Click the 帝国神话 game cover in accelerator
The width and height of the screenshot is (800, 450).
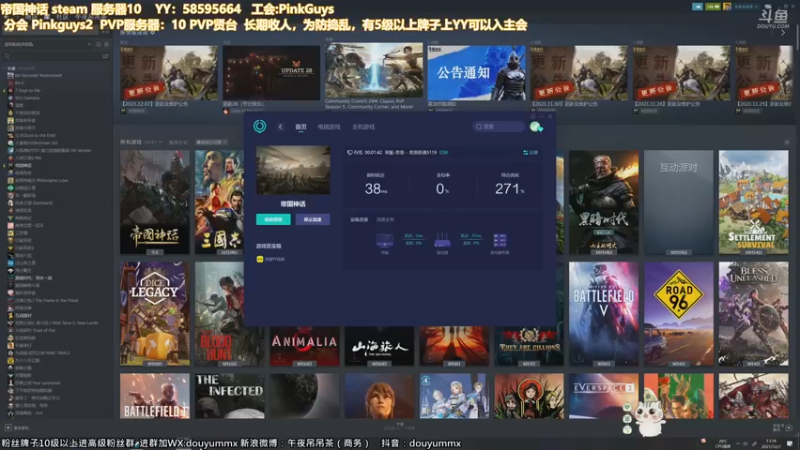click(x=293, y=170)
